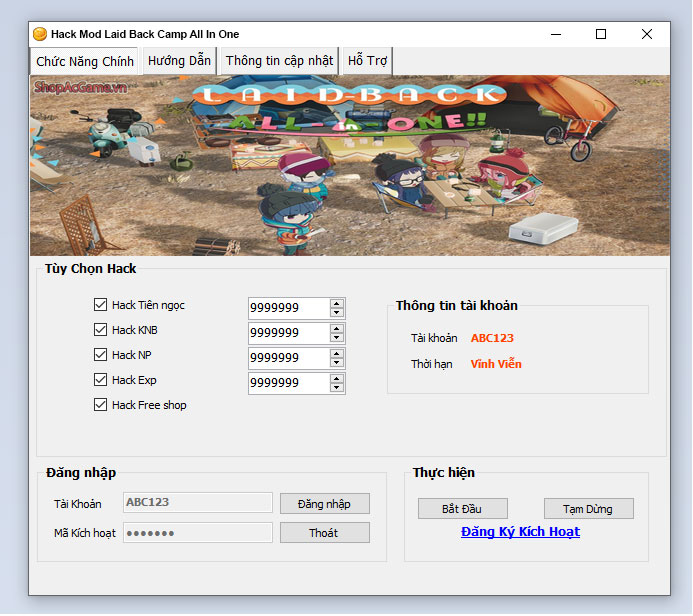Select the Hỗ Trợ tab
This screenshot has width=693, height=616.
[367, 61]
